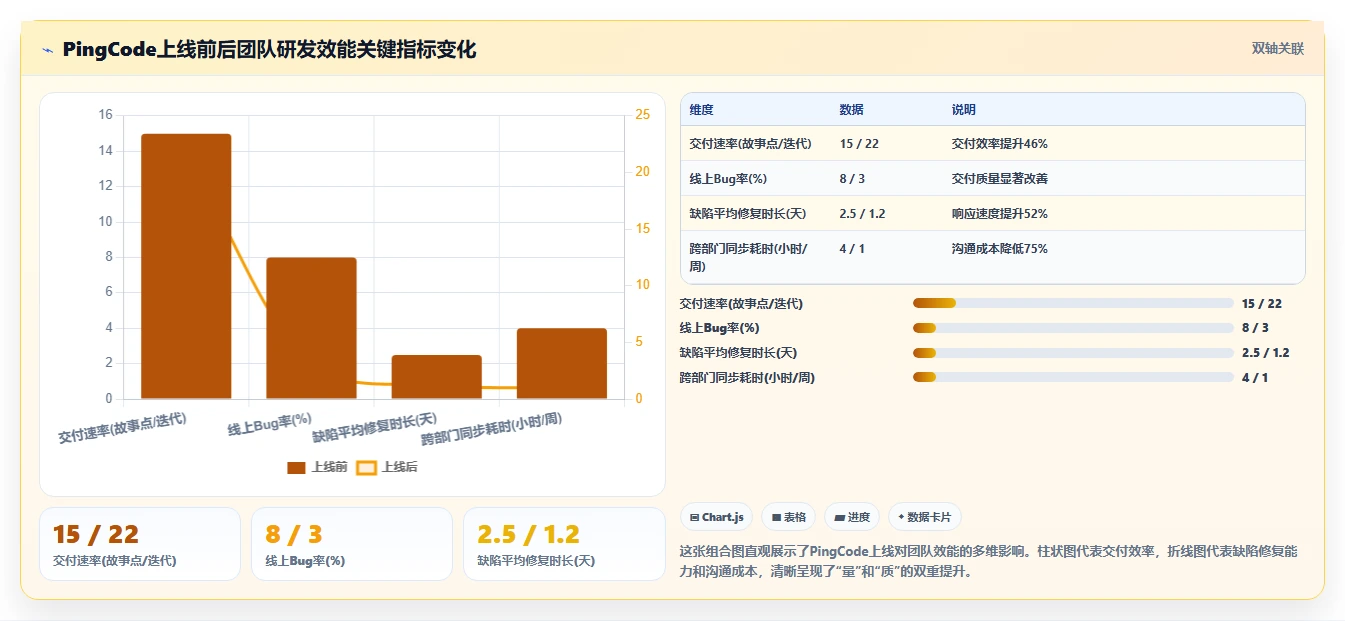Click the chart title PingCode上线前后团队研发效能关键指标变化
Viewport: 1345px width, 621px height.
tap(269, 50)
